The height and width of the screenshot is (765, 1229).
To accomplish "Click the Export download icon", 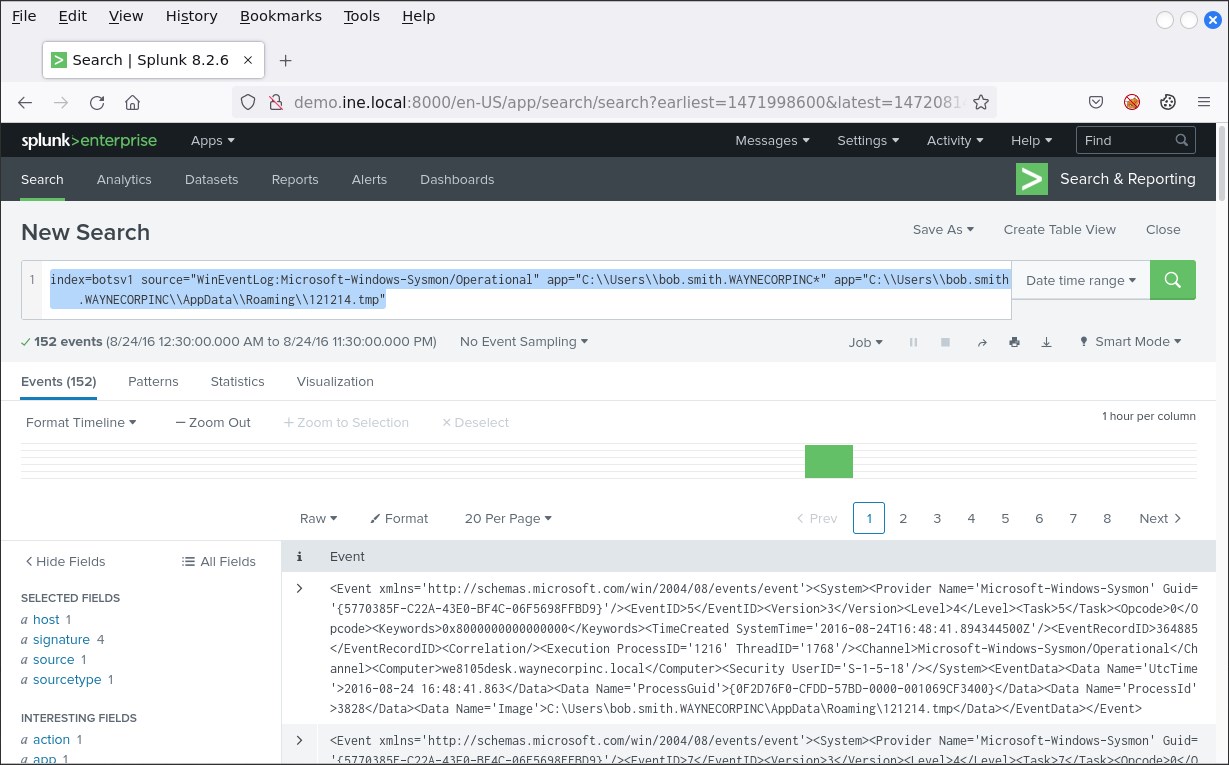I will 1046,342.
